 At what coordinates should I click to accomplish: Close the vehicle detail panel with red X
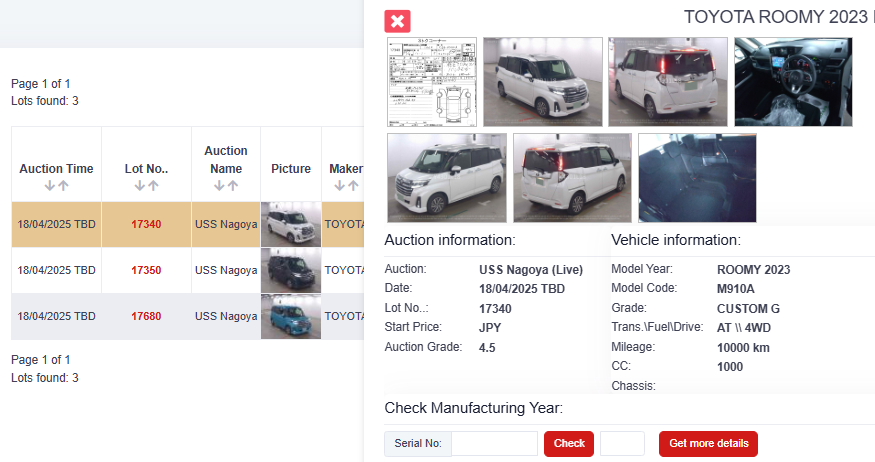tap(397, 21)
